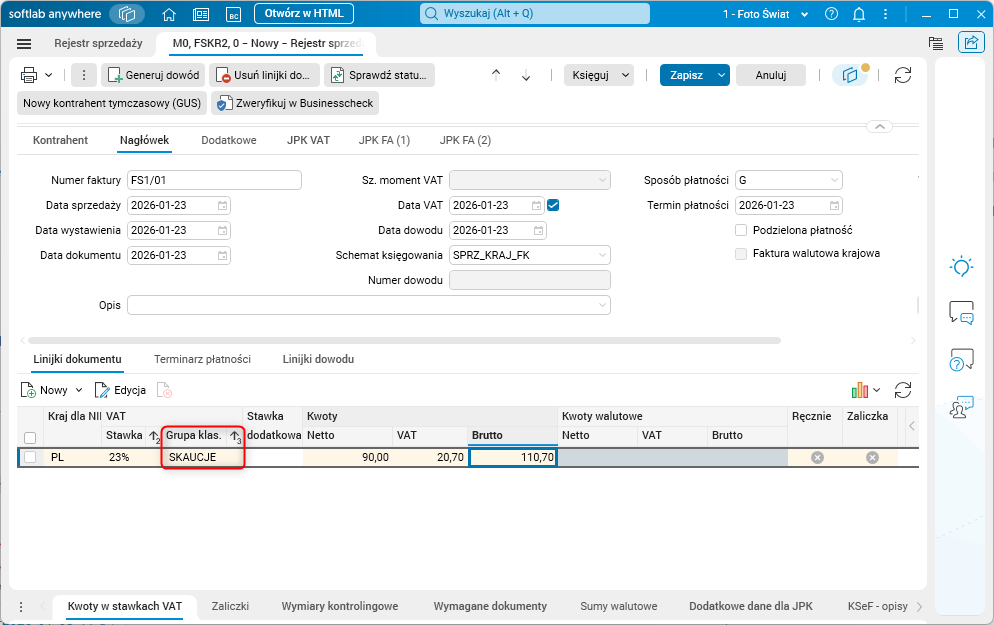This screenshot has width=994, height=625.
Task: Click the Anuluj button
Action: coord(771,75)
